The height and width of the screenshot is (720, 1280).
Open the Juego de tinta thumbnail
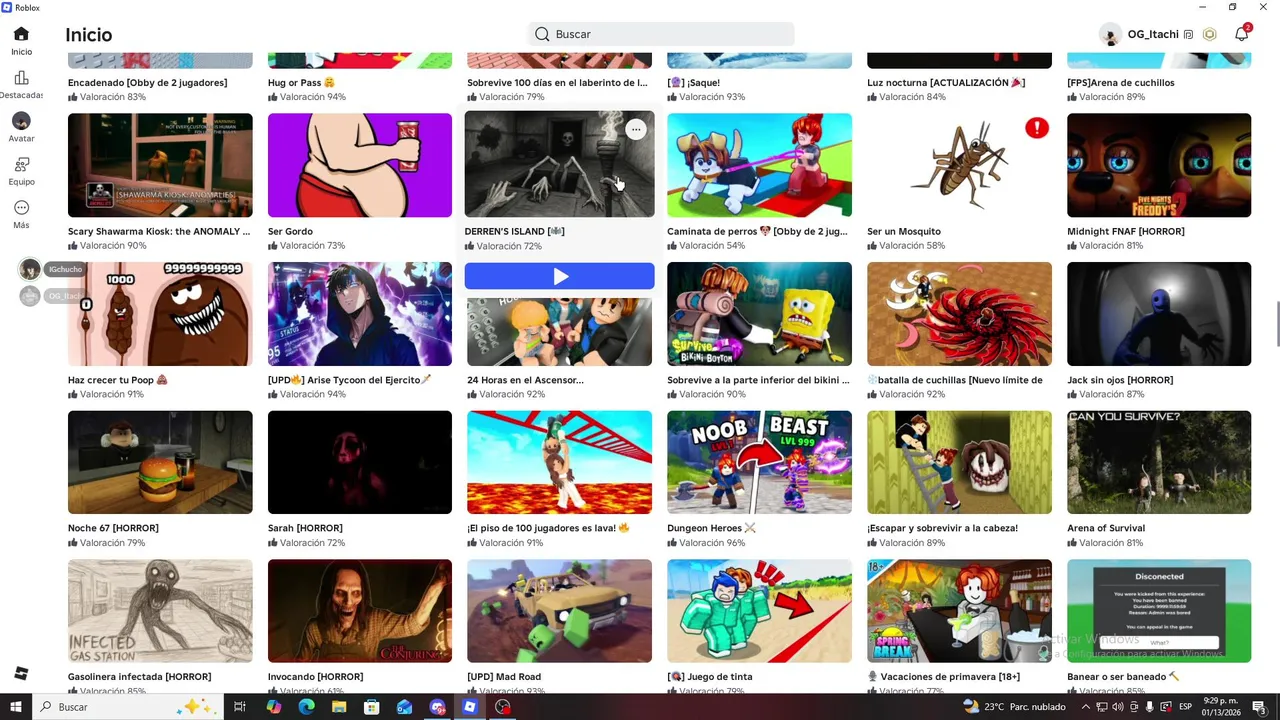coord(760,611)
